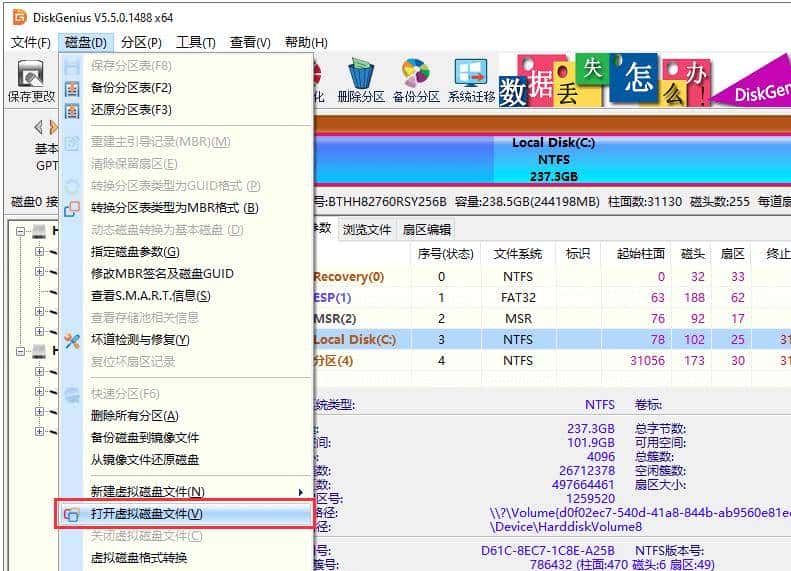Image resolution: width=791 pixels, height=571 pixels.
Task: Click the 扇区 column header
Action: click(x=731, y=254)
